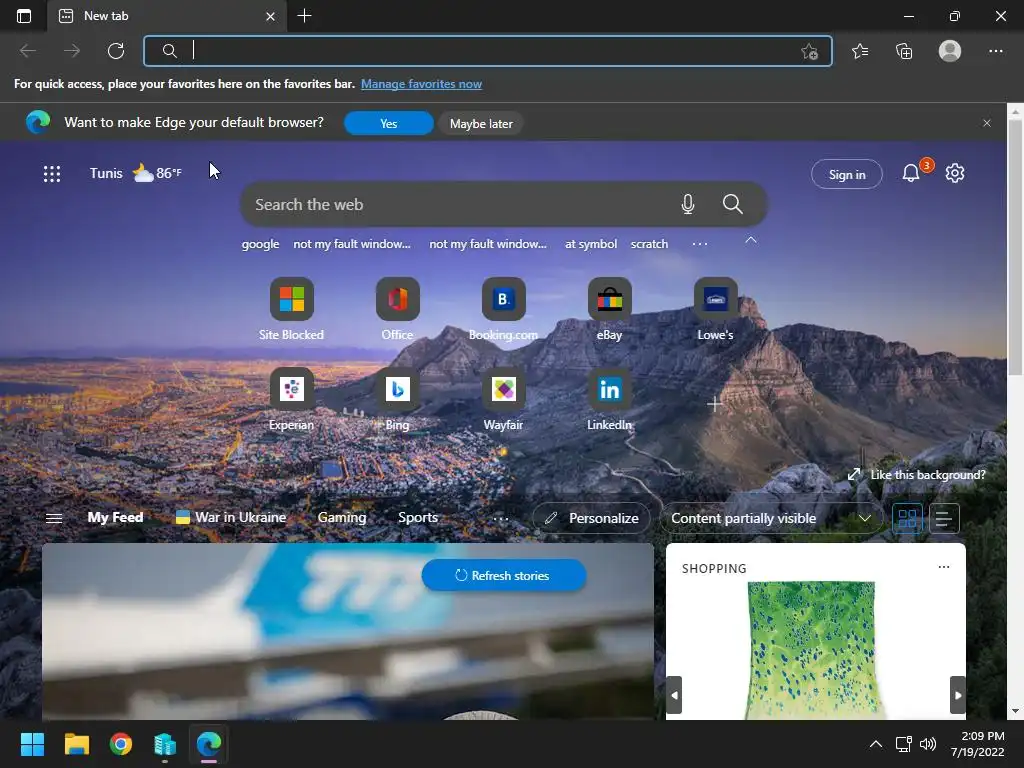
Task: Click Yes to set default browser
Action: tap(389, 123)
